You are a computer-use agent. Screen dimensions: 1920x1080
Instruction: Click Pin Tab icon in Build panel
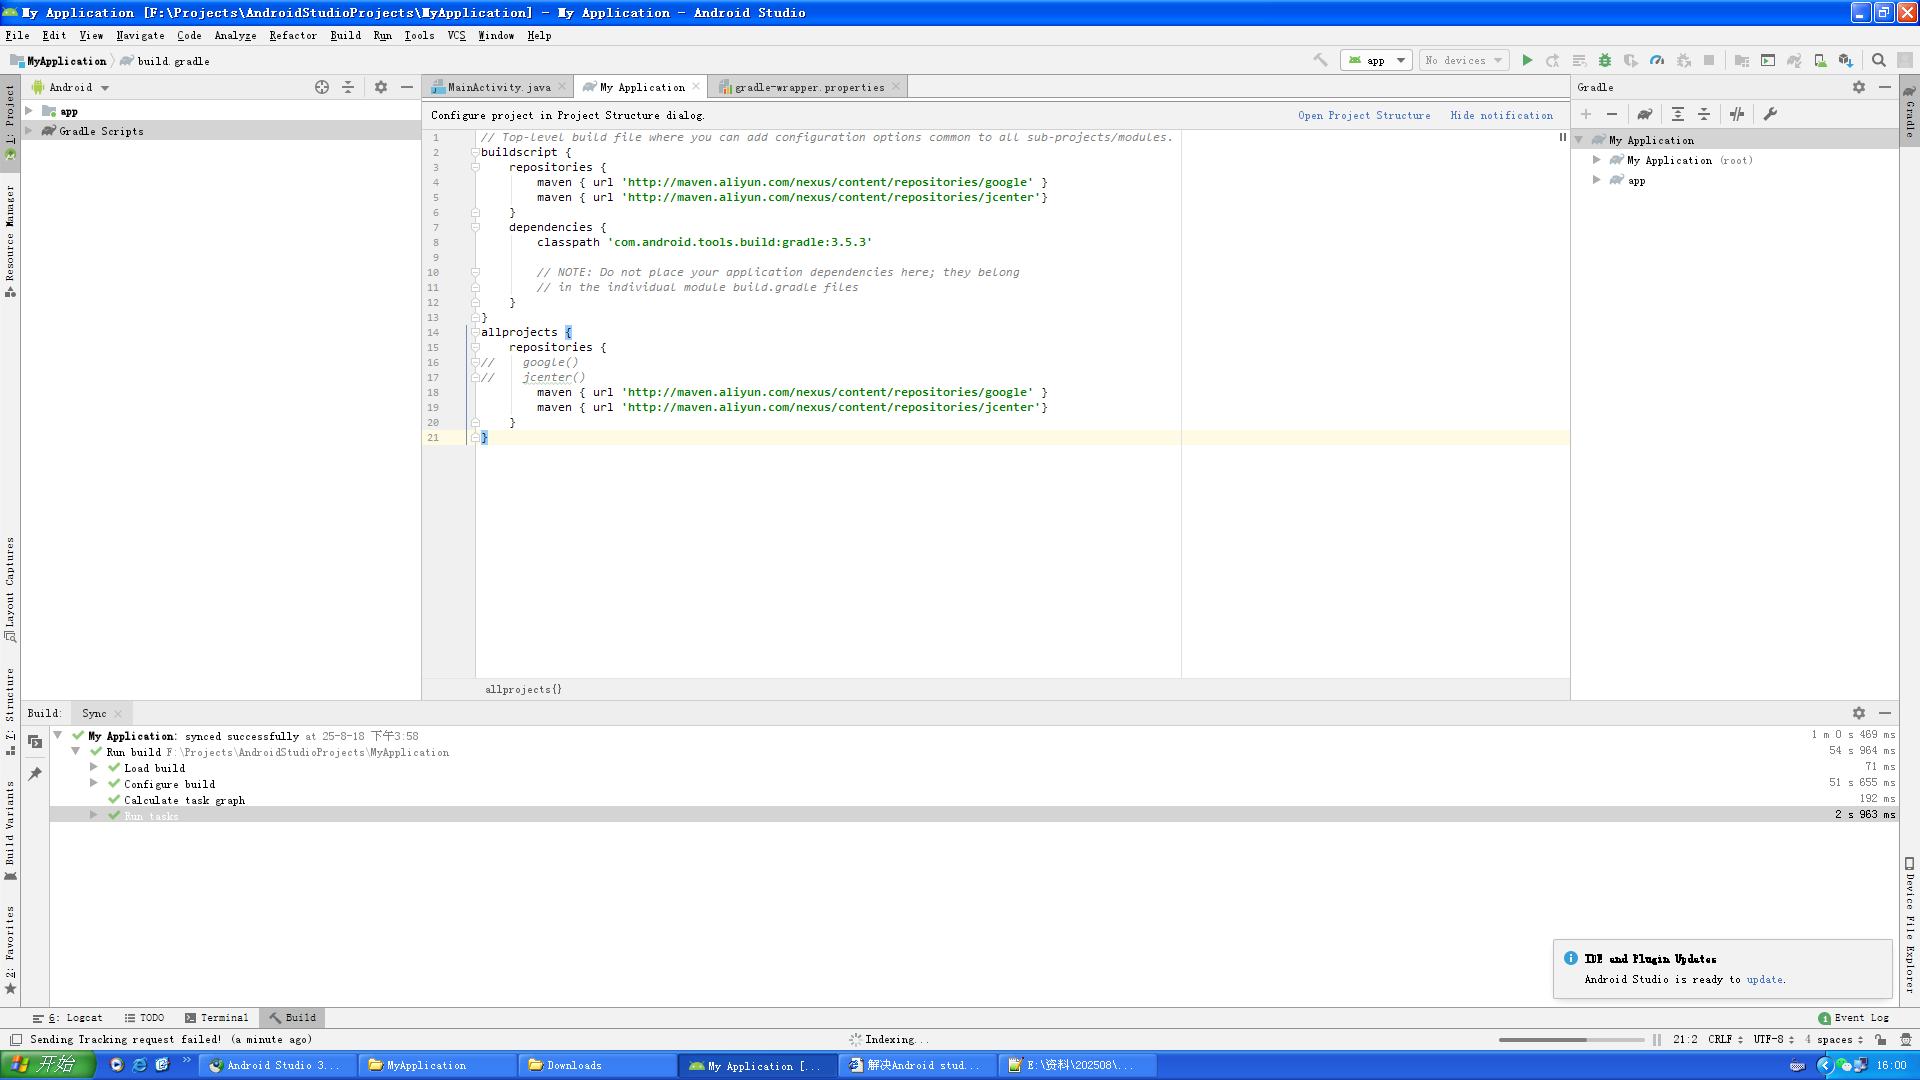(35, 774)
